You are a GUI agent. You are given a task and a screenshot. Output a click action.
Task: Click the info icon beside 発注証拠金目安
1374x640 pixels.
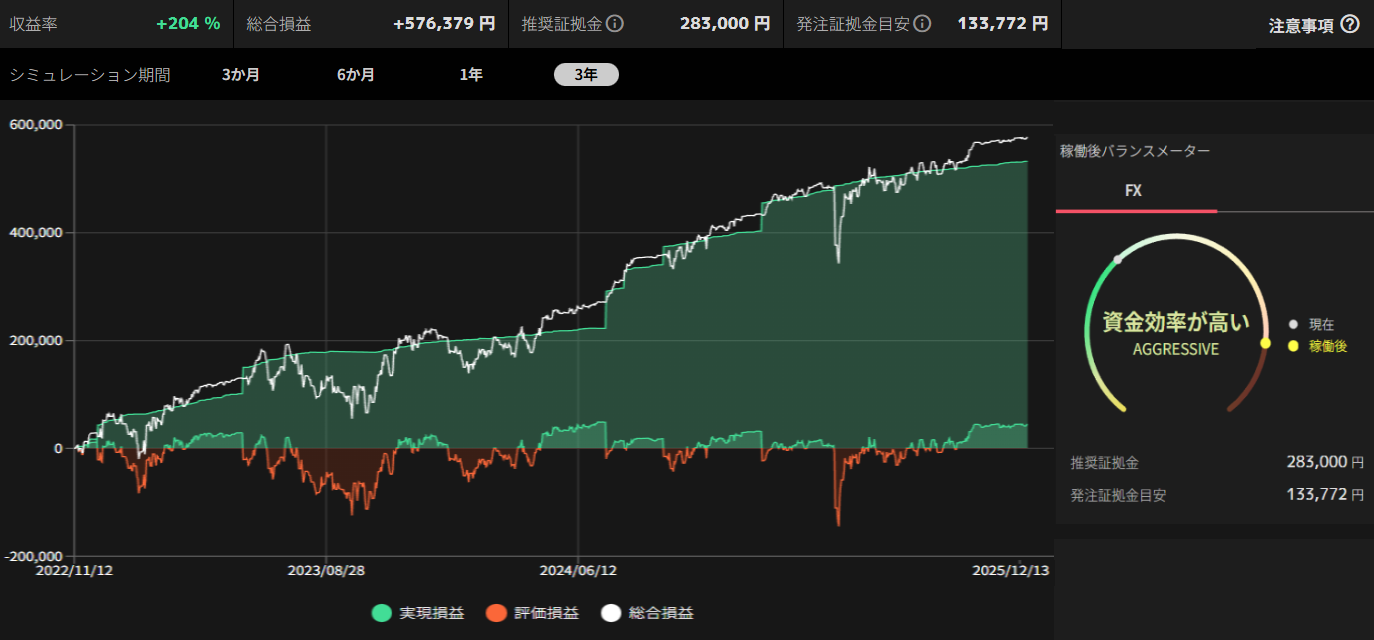923,23
